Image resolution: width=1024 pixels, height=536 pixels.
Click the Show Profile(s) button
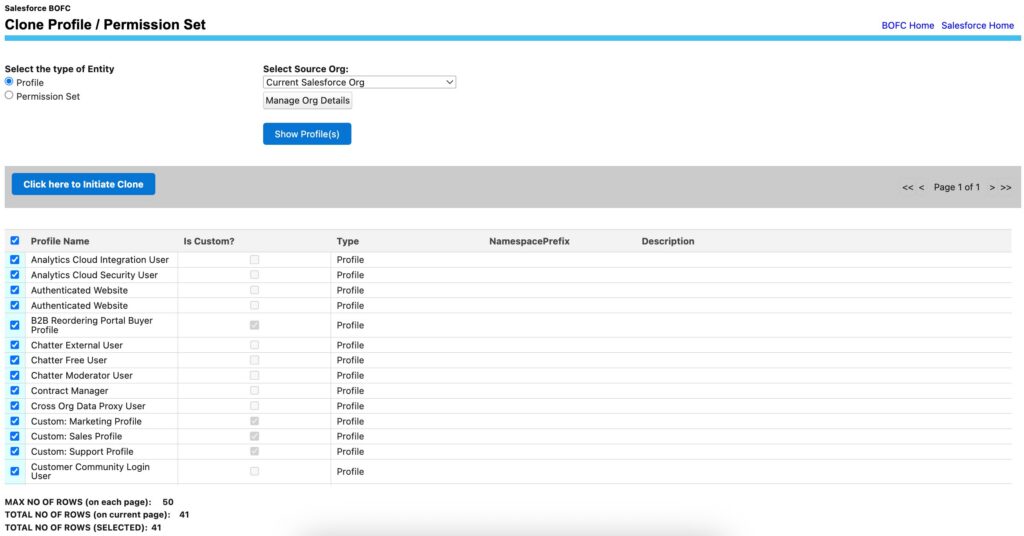tap(307, 134)
